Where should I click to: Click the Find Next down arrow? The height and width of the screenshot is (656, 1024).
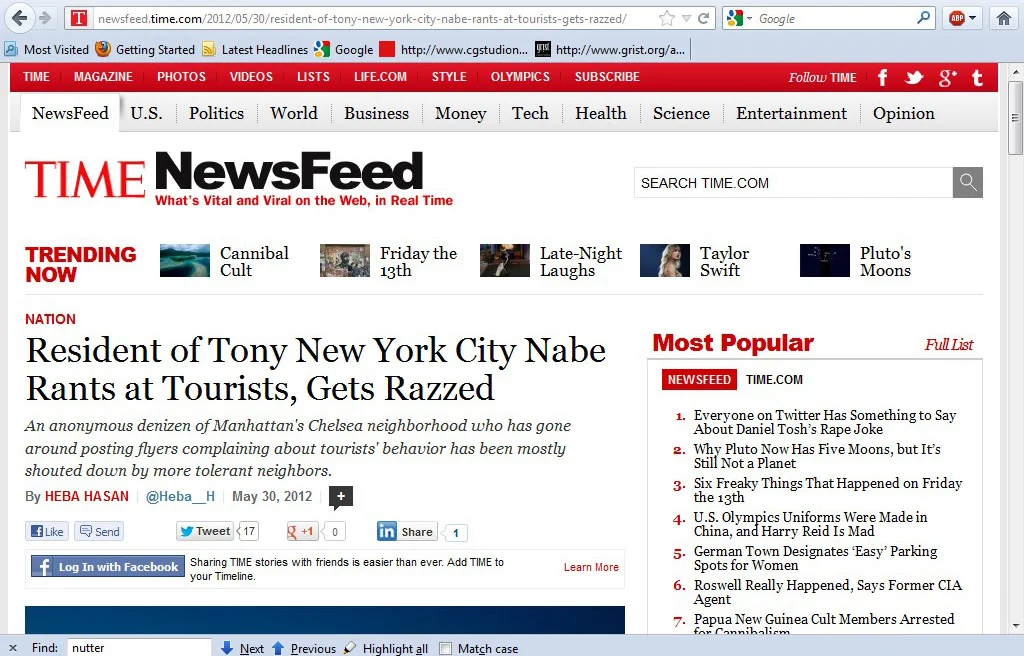click(x=227, y=648)
